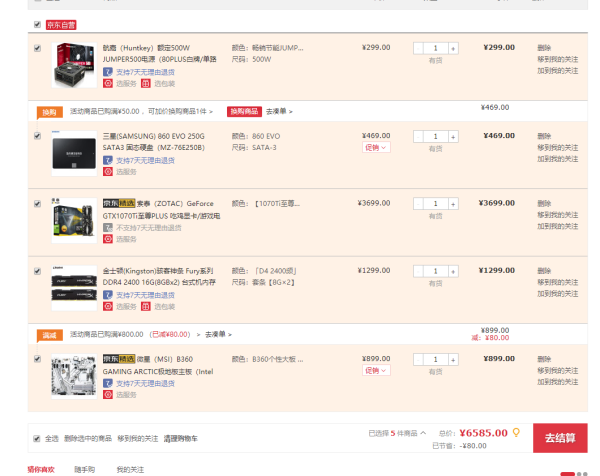
Task: Click the lightbulb icon beside total price
Action: (x=516, y=433)
